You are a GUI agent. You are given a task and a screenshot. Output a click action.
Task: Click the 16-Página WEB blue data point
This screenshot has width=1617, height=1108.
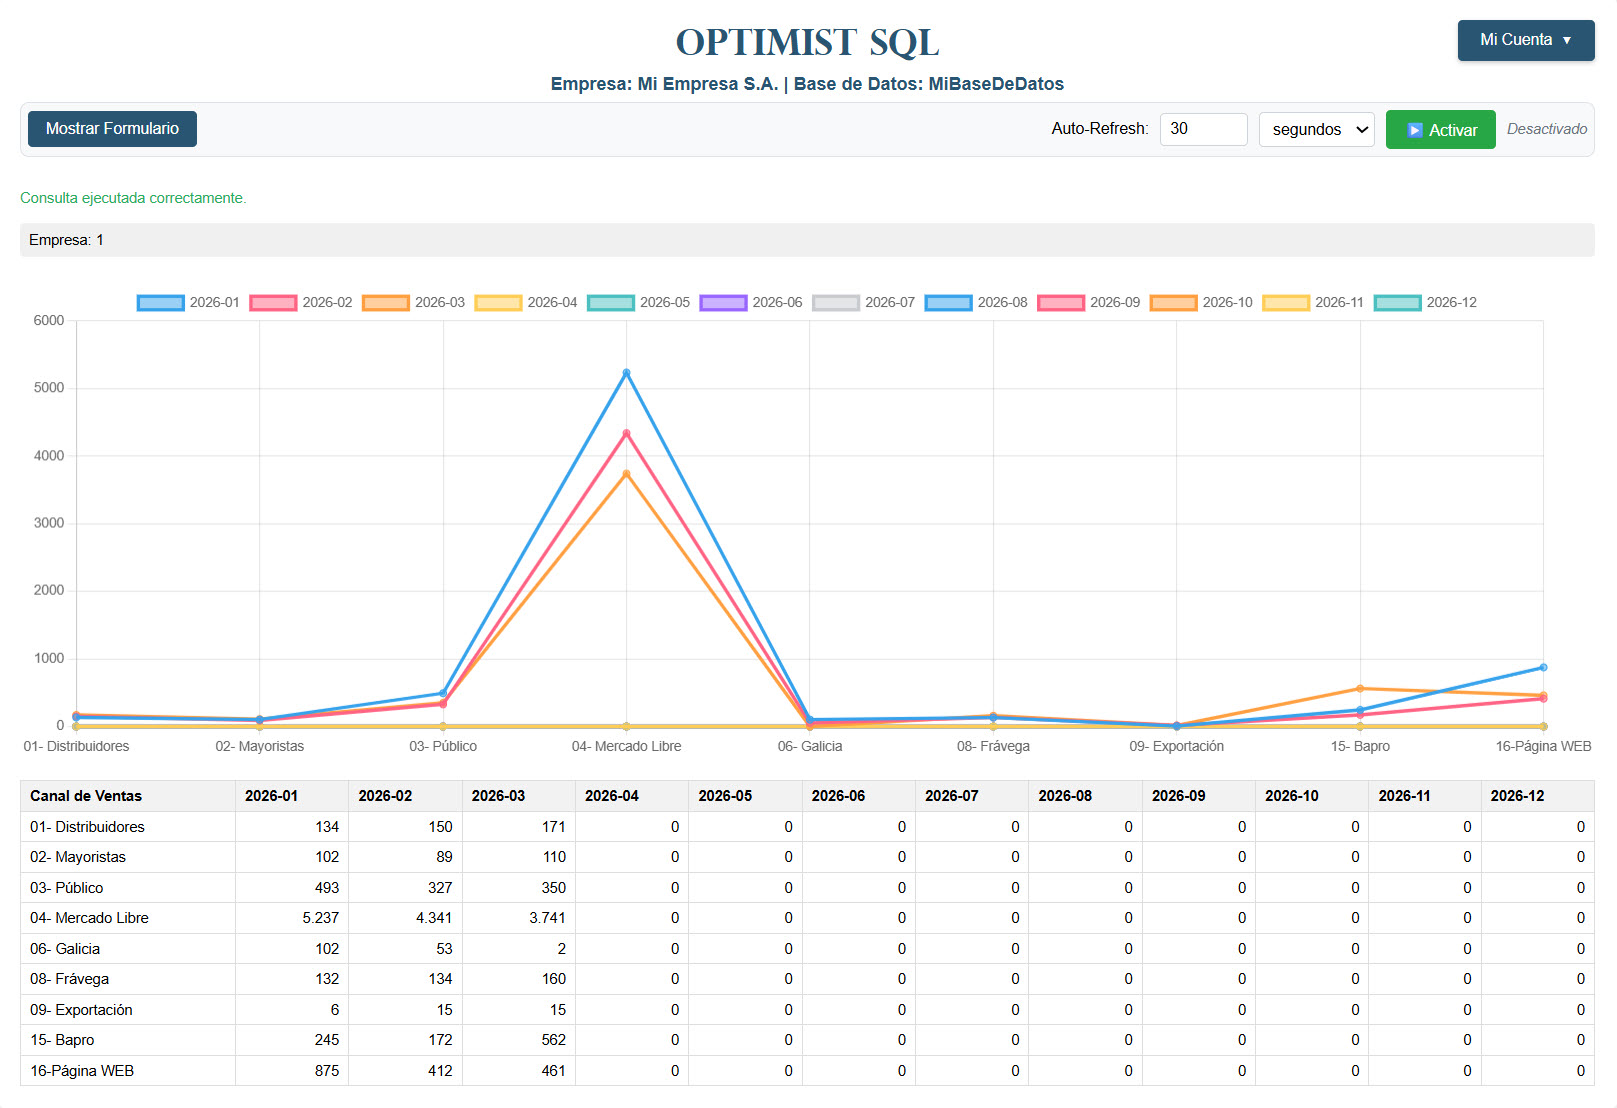[x=1543, y=667]
